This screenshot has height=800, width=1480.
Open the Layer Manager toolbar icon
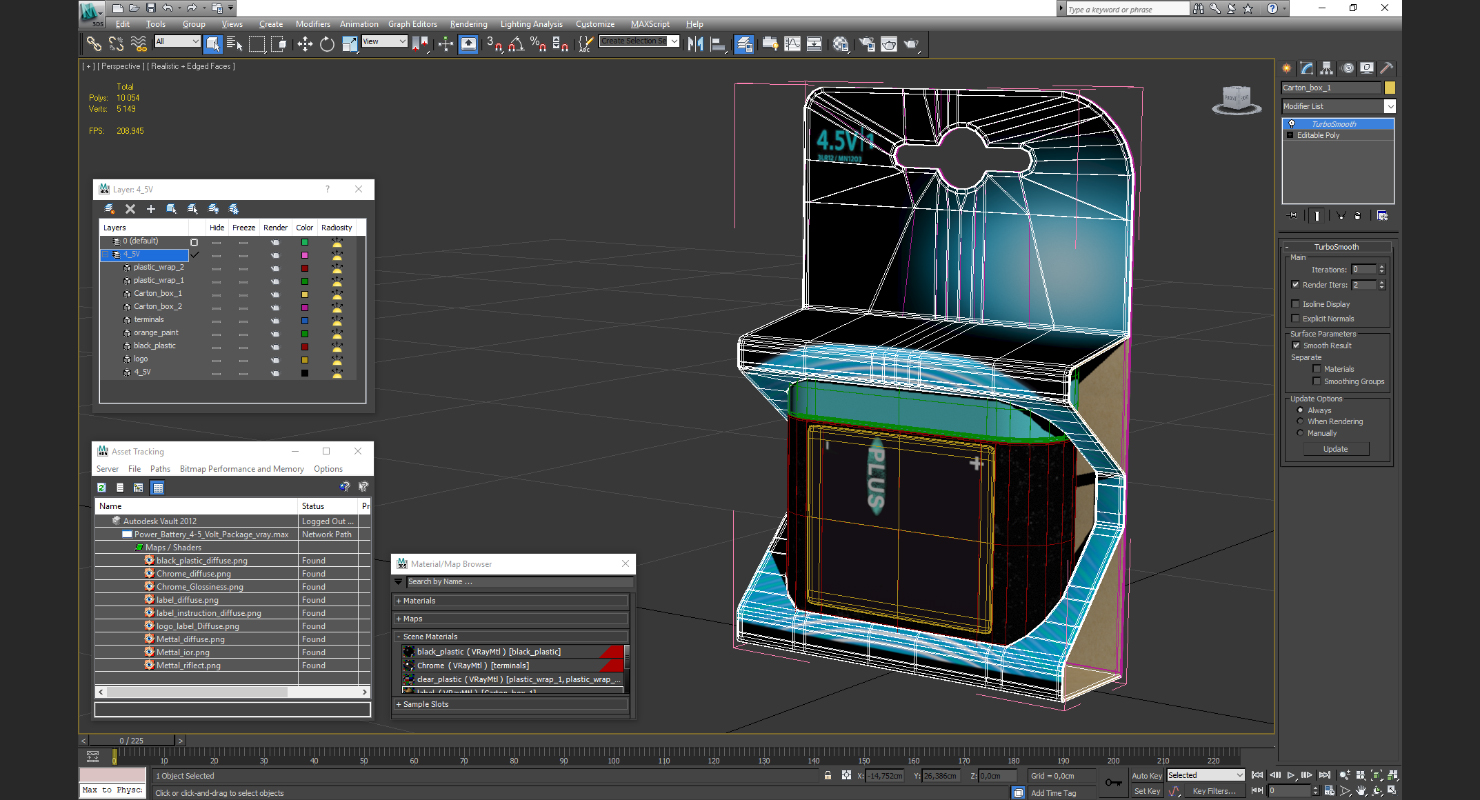pyautogui.click(x=745, y=44)
